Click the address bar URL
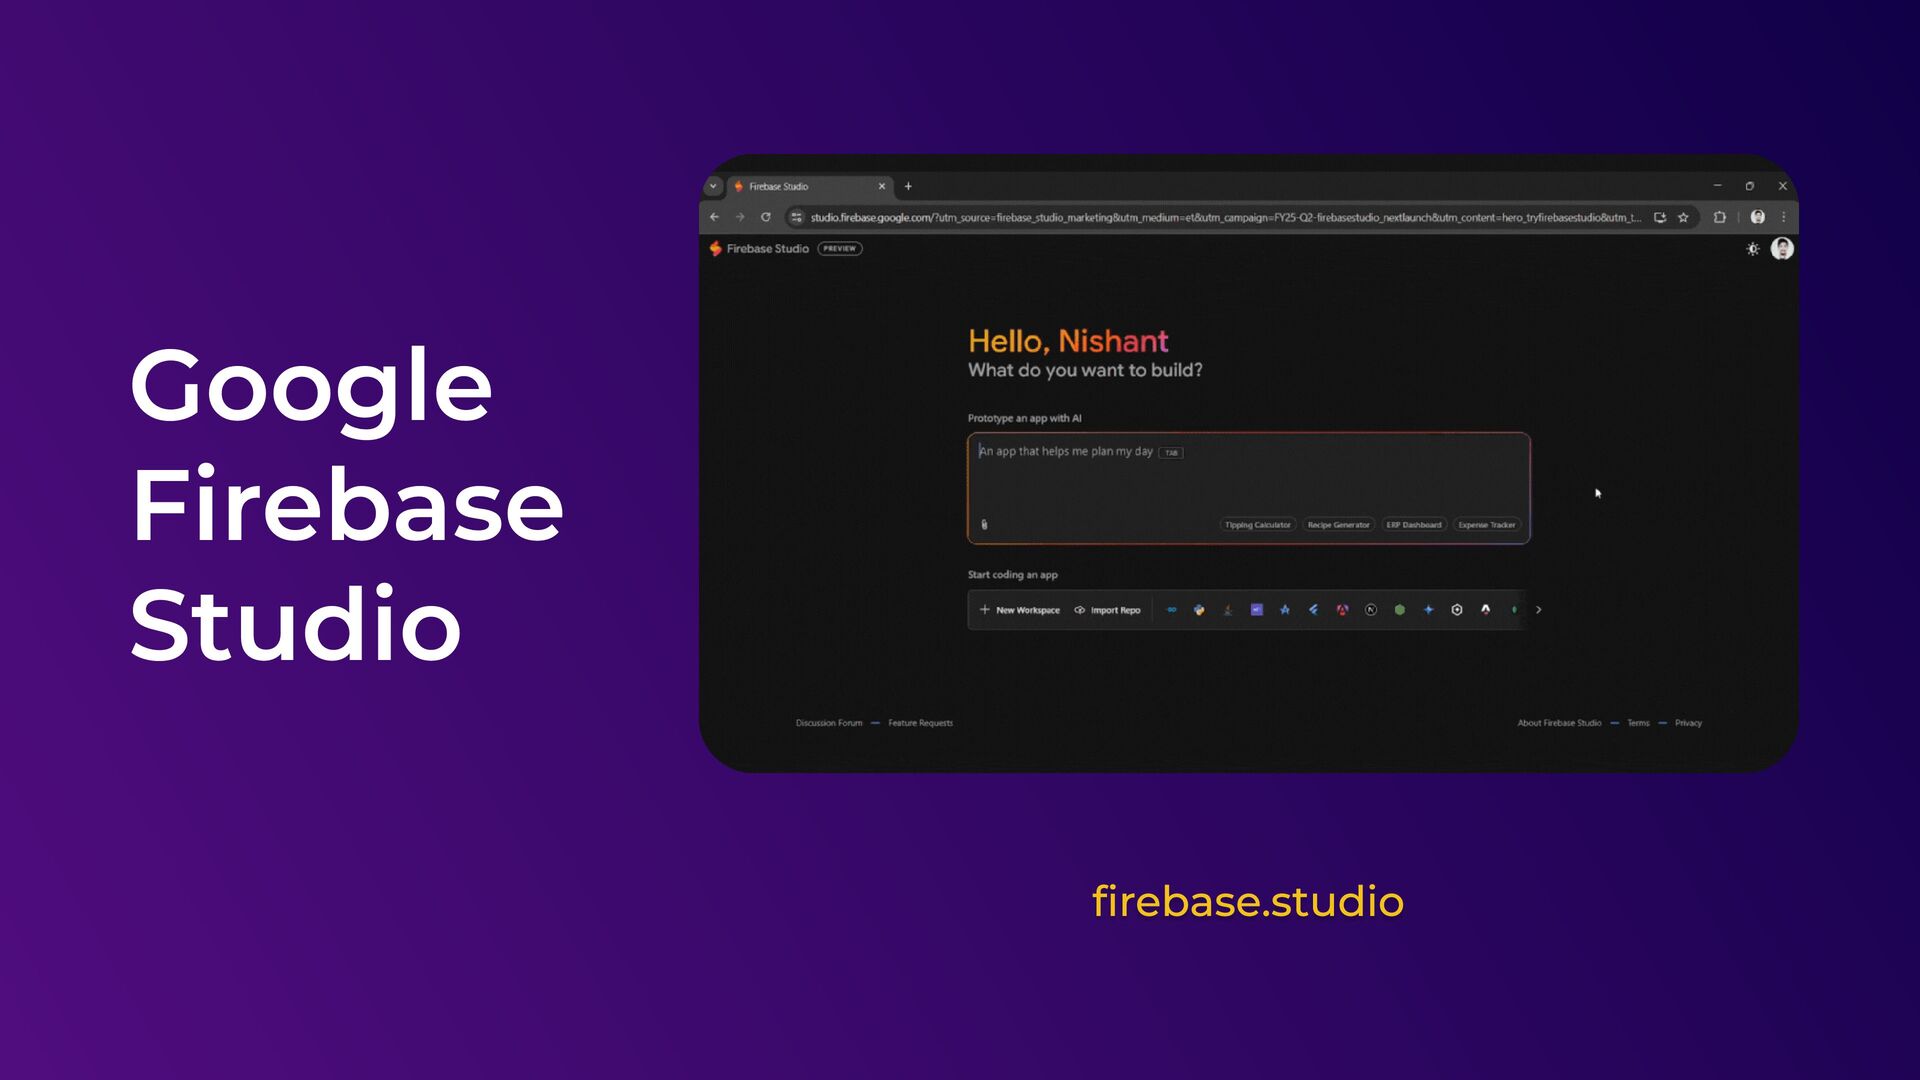The width and height of the screenshot is (1920, 1080). coord(1225,217)
